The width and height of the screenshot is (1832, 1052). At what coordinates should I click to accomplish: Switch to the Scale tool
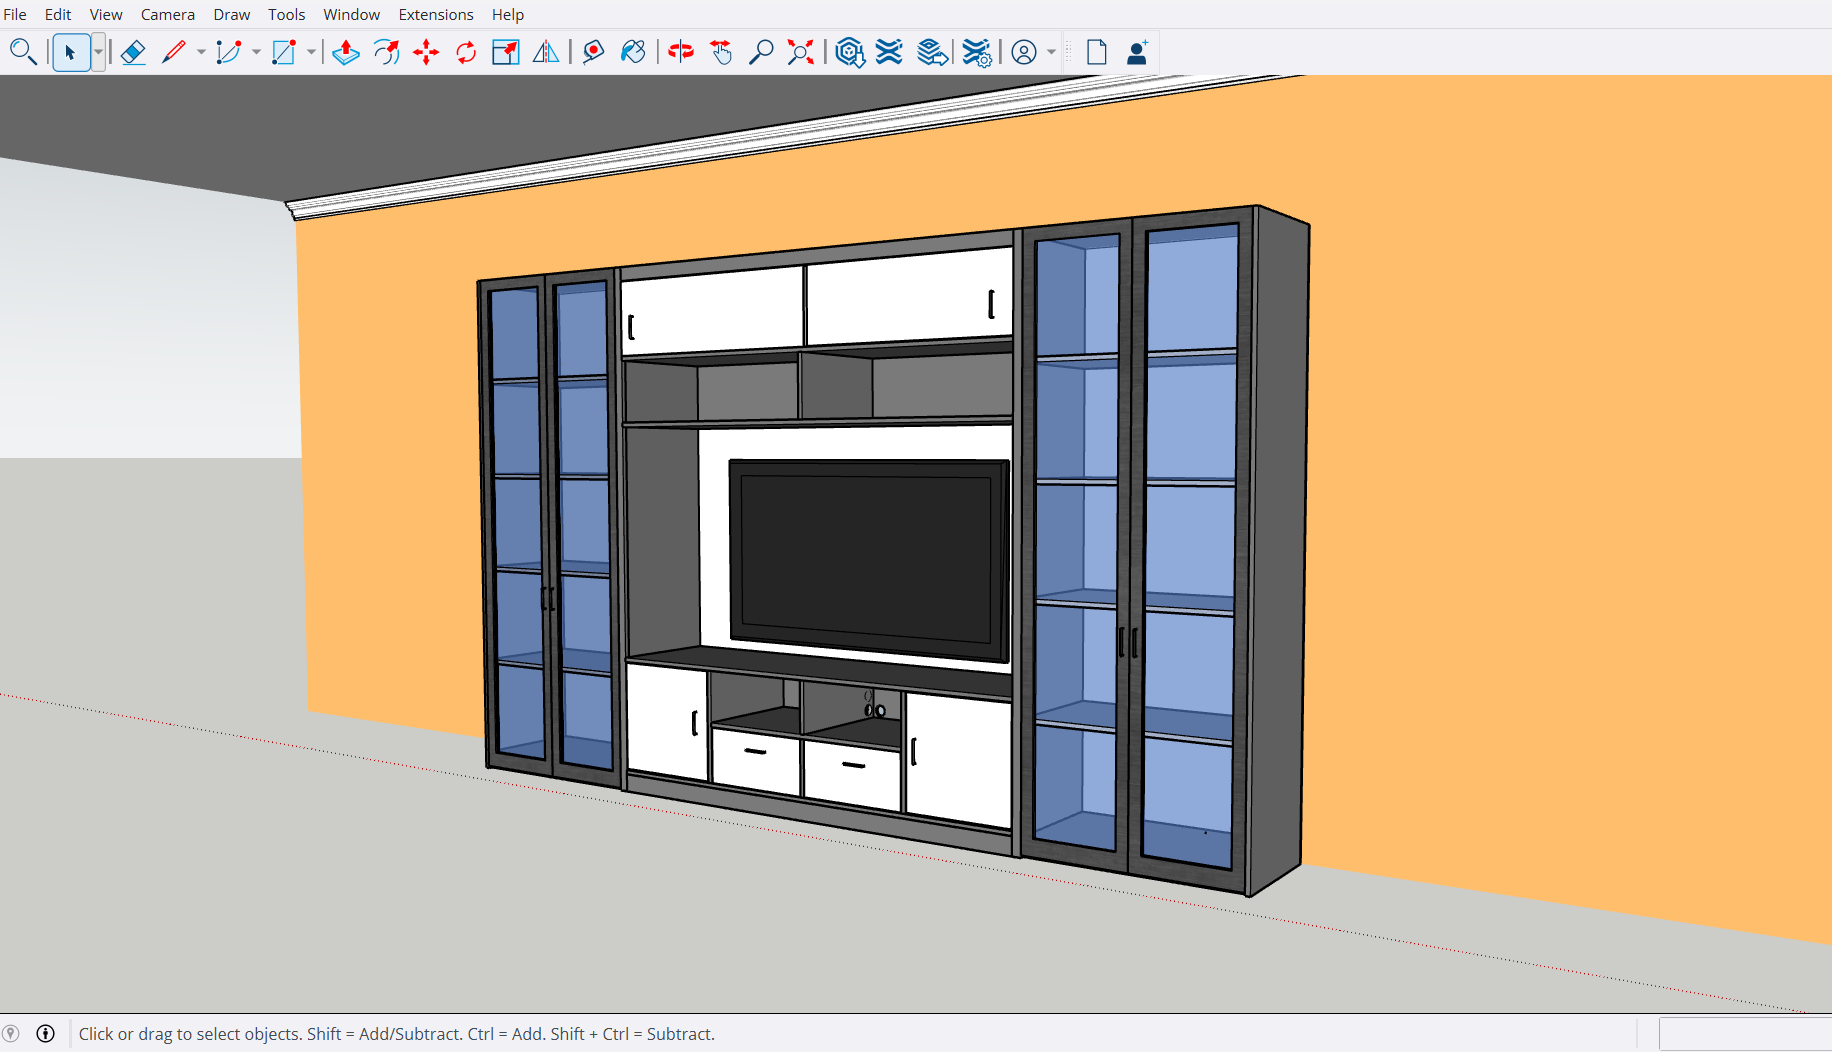505,52
